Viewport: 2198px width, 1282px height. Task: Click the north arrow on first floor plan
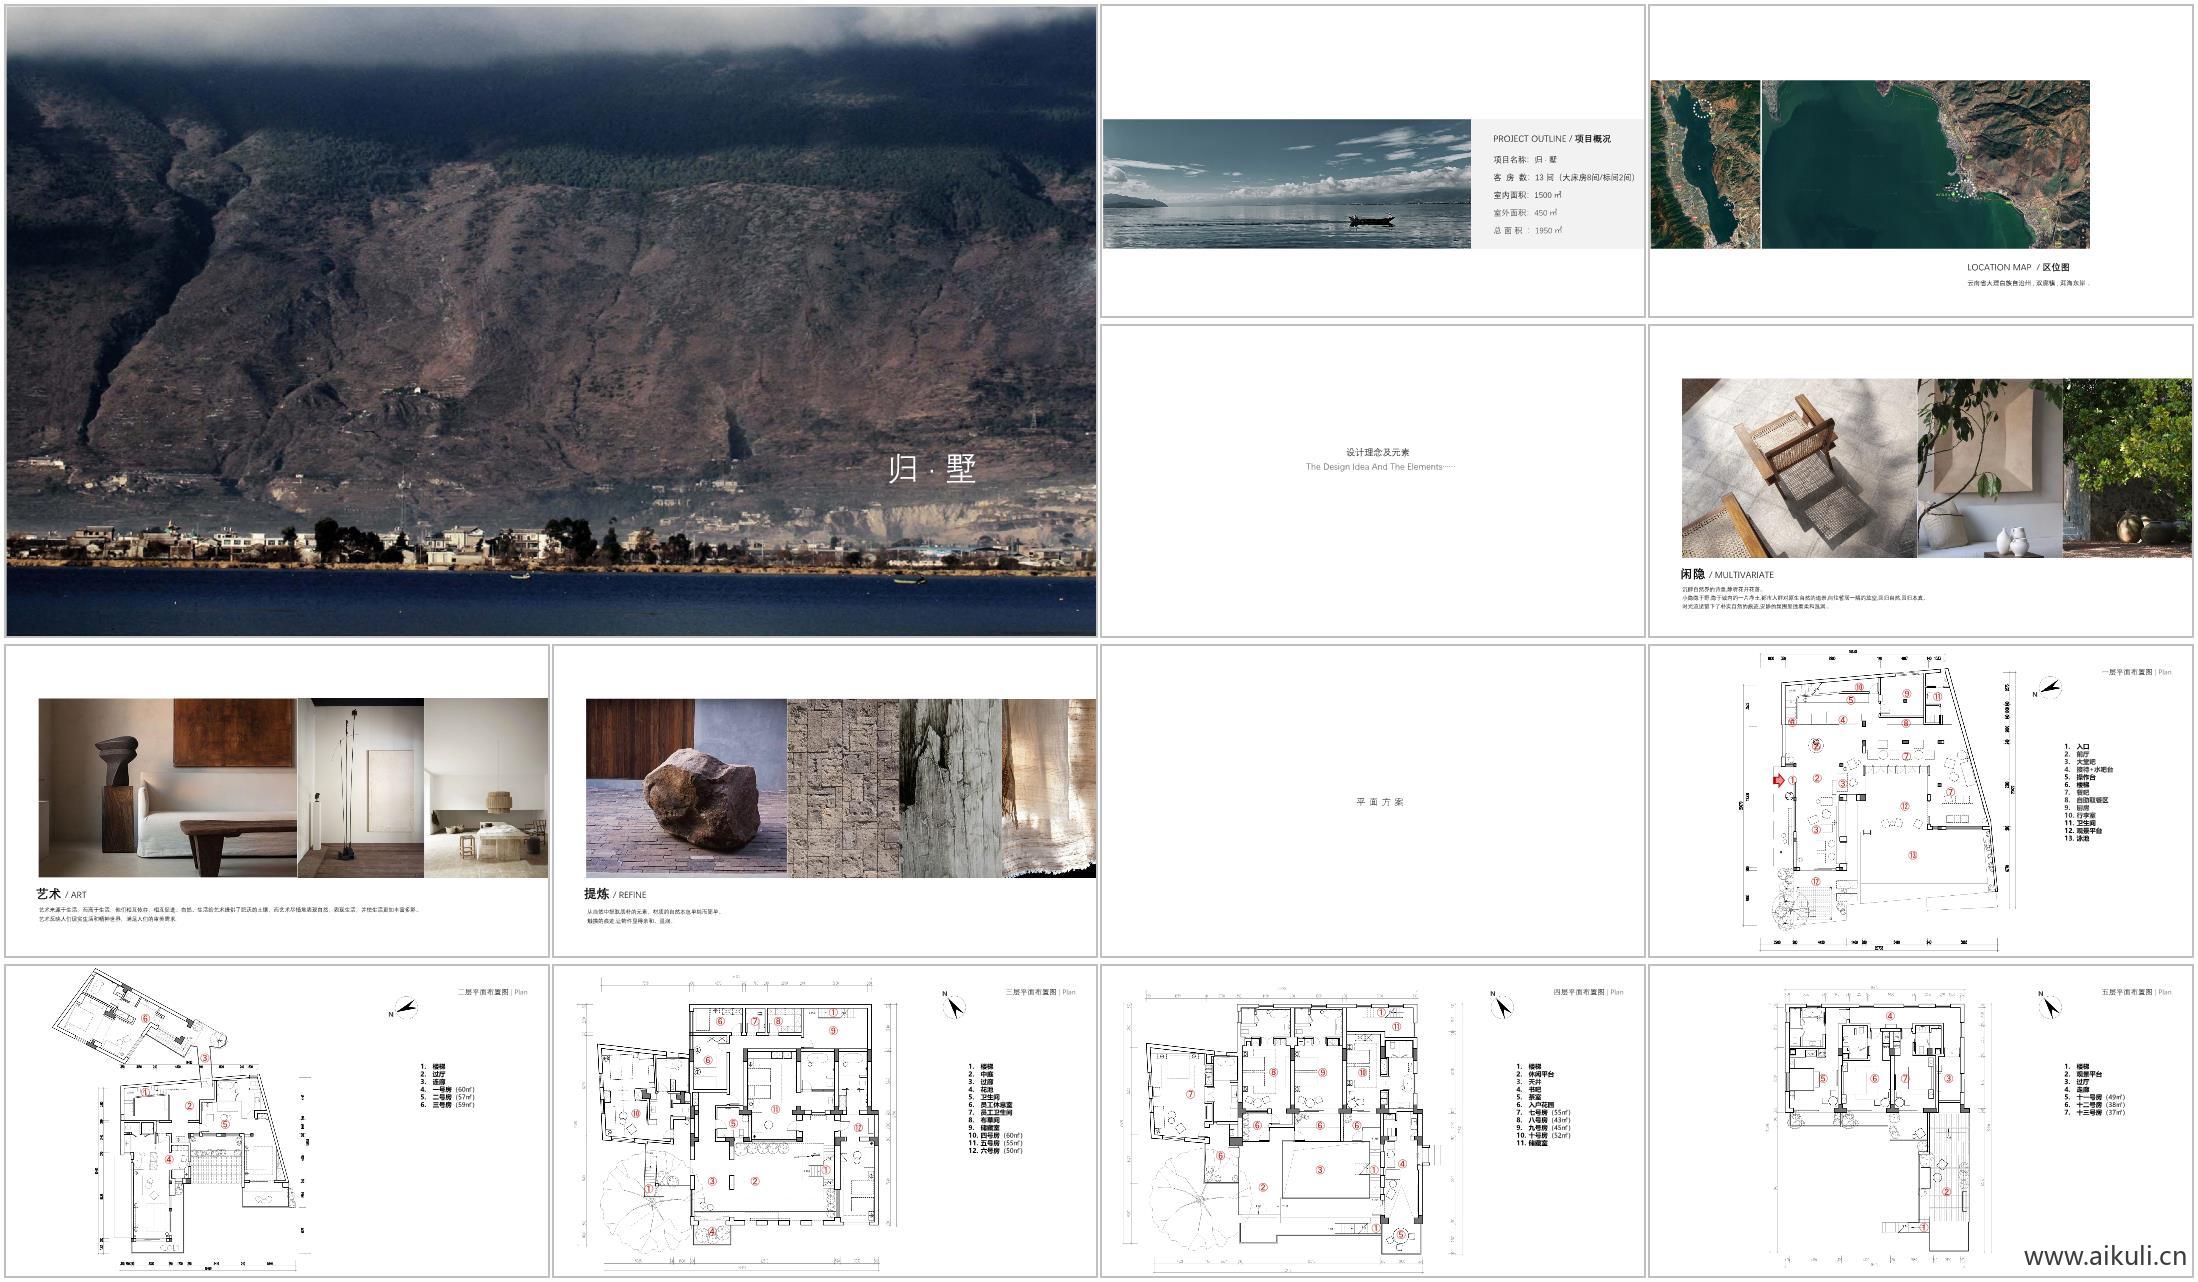tap(2050, 689)
